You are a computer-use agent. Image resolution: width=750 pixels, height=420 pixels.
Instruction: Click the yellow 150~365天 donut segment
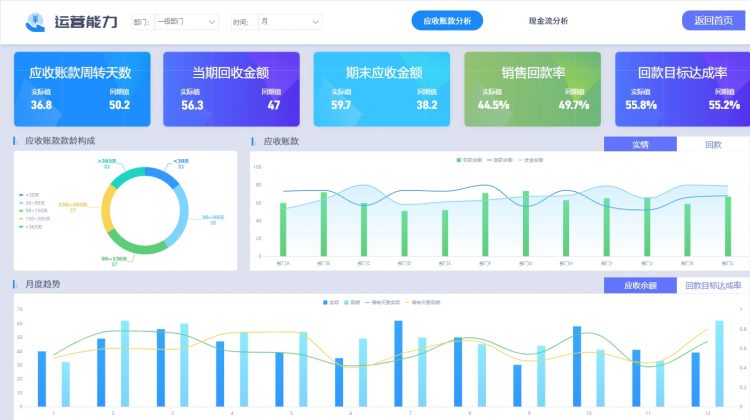[108, 209]
